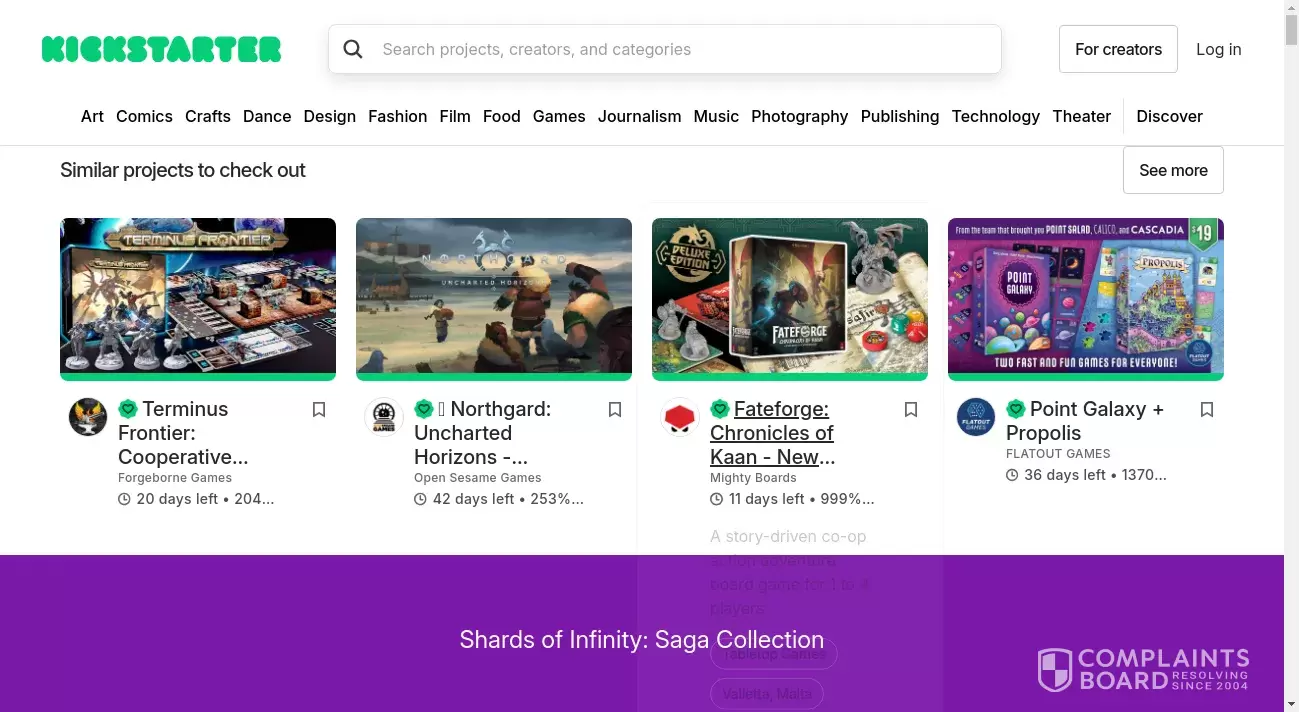Open the Point Galaxy and Propolis image
The image size is (1299, 712).
[1086, 296]
